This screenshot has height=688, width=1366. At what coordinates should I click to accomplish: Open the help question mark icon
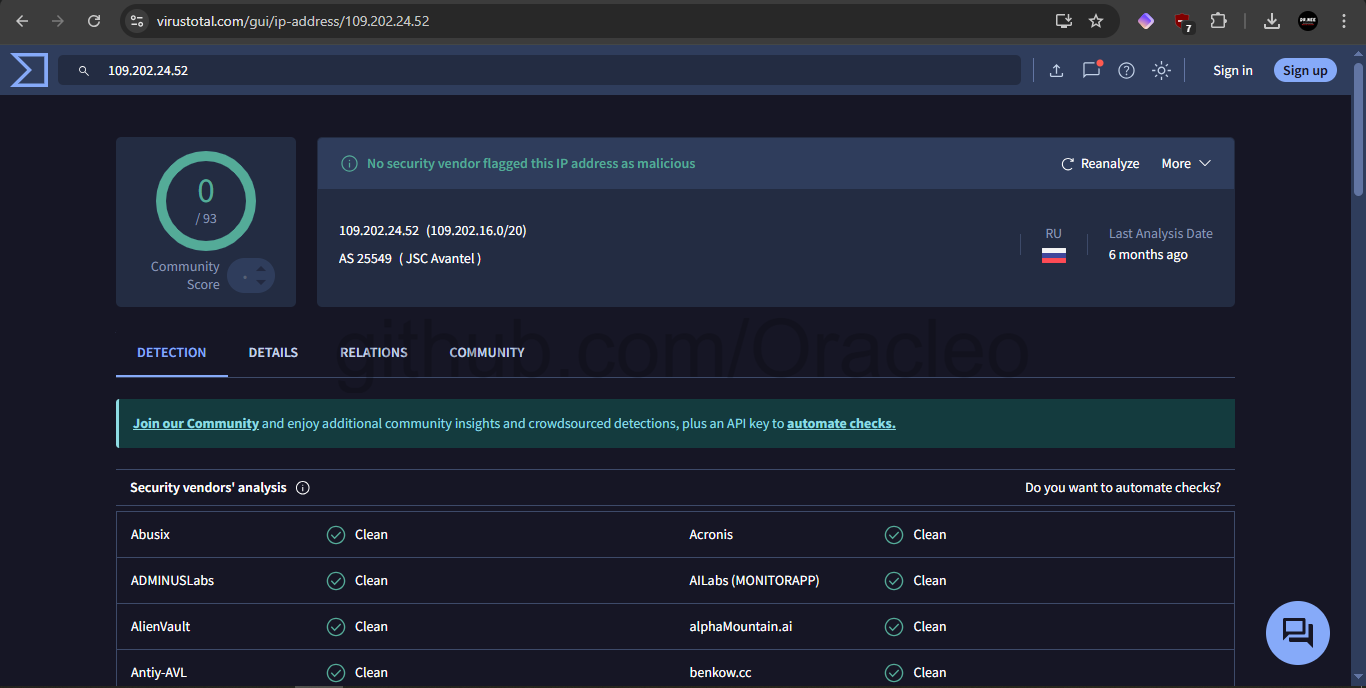click(1126, 70)
